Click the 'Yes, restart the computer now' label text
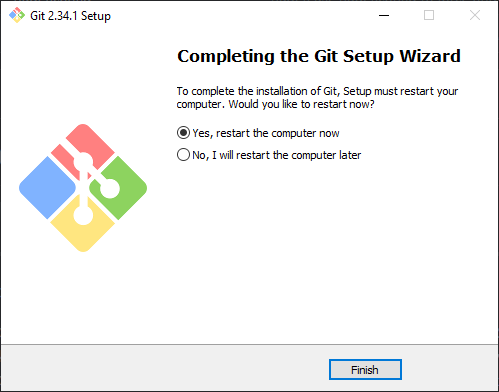This screenshot has height=392, width=499. (266, 133)
